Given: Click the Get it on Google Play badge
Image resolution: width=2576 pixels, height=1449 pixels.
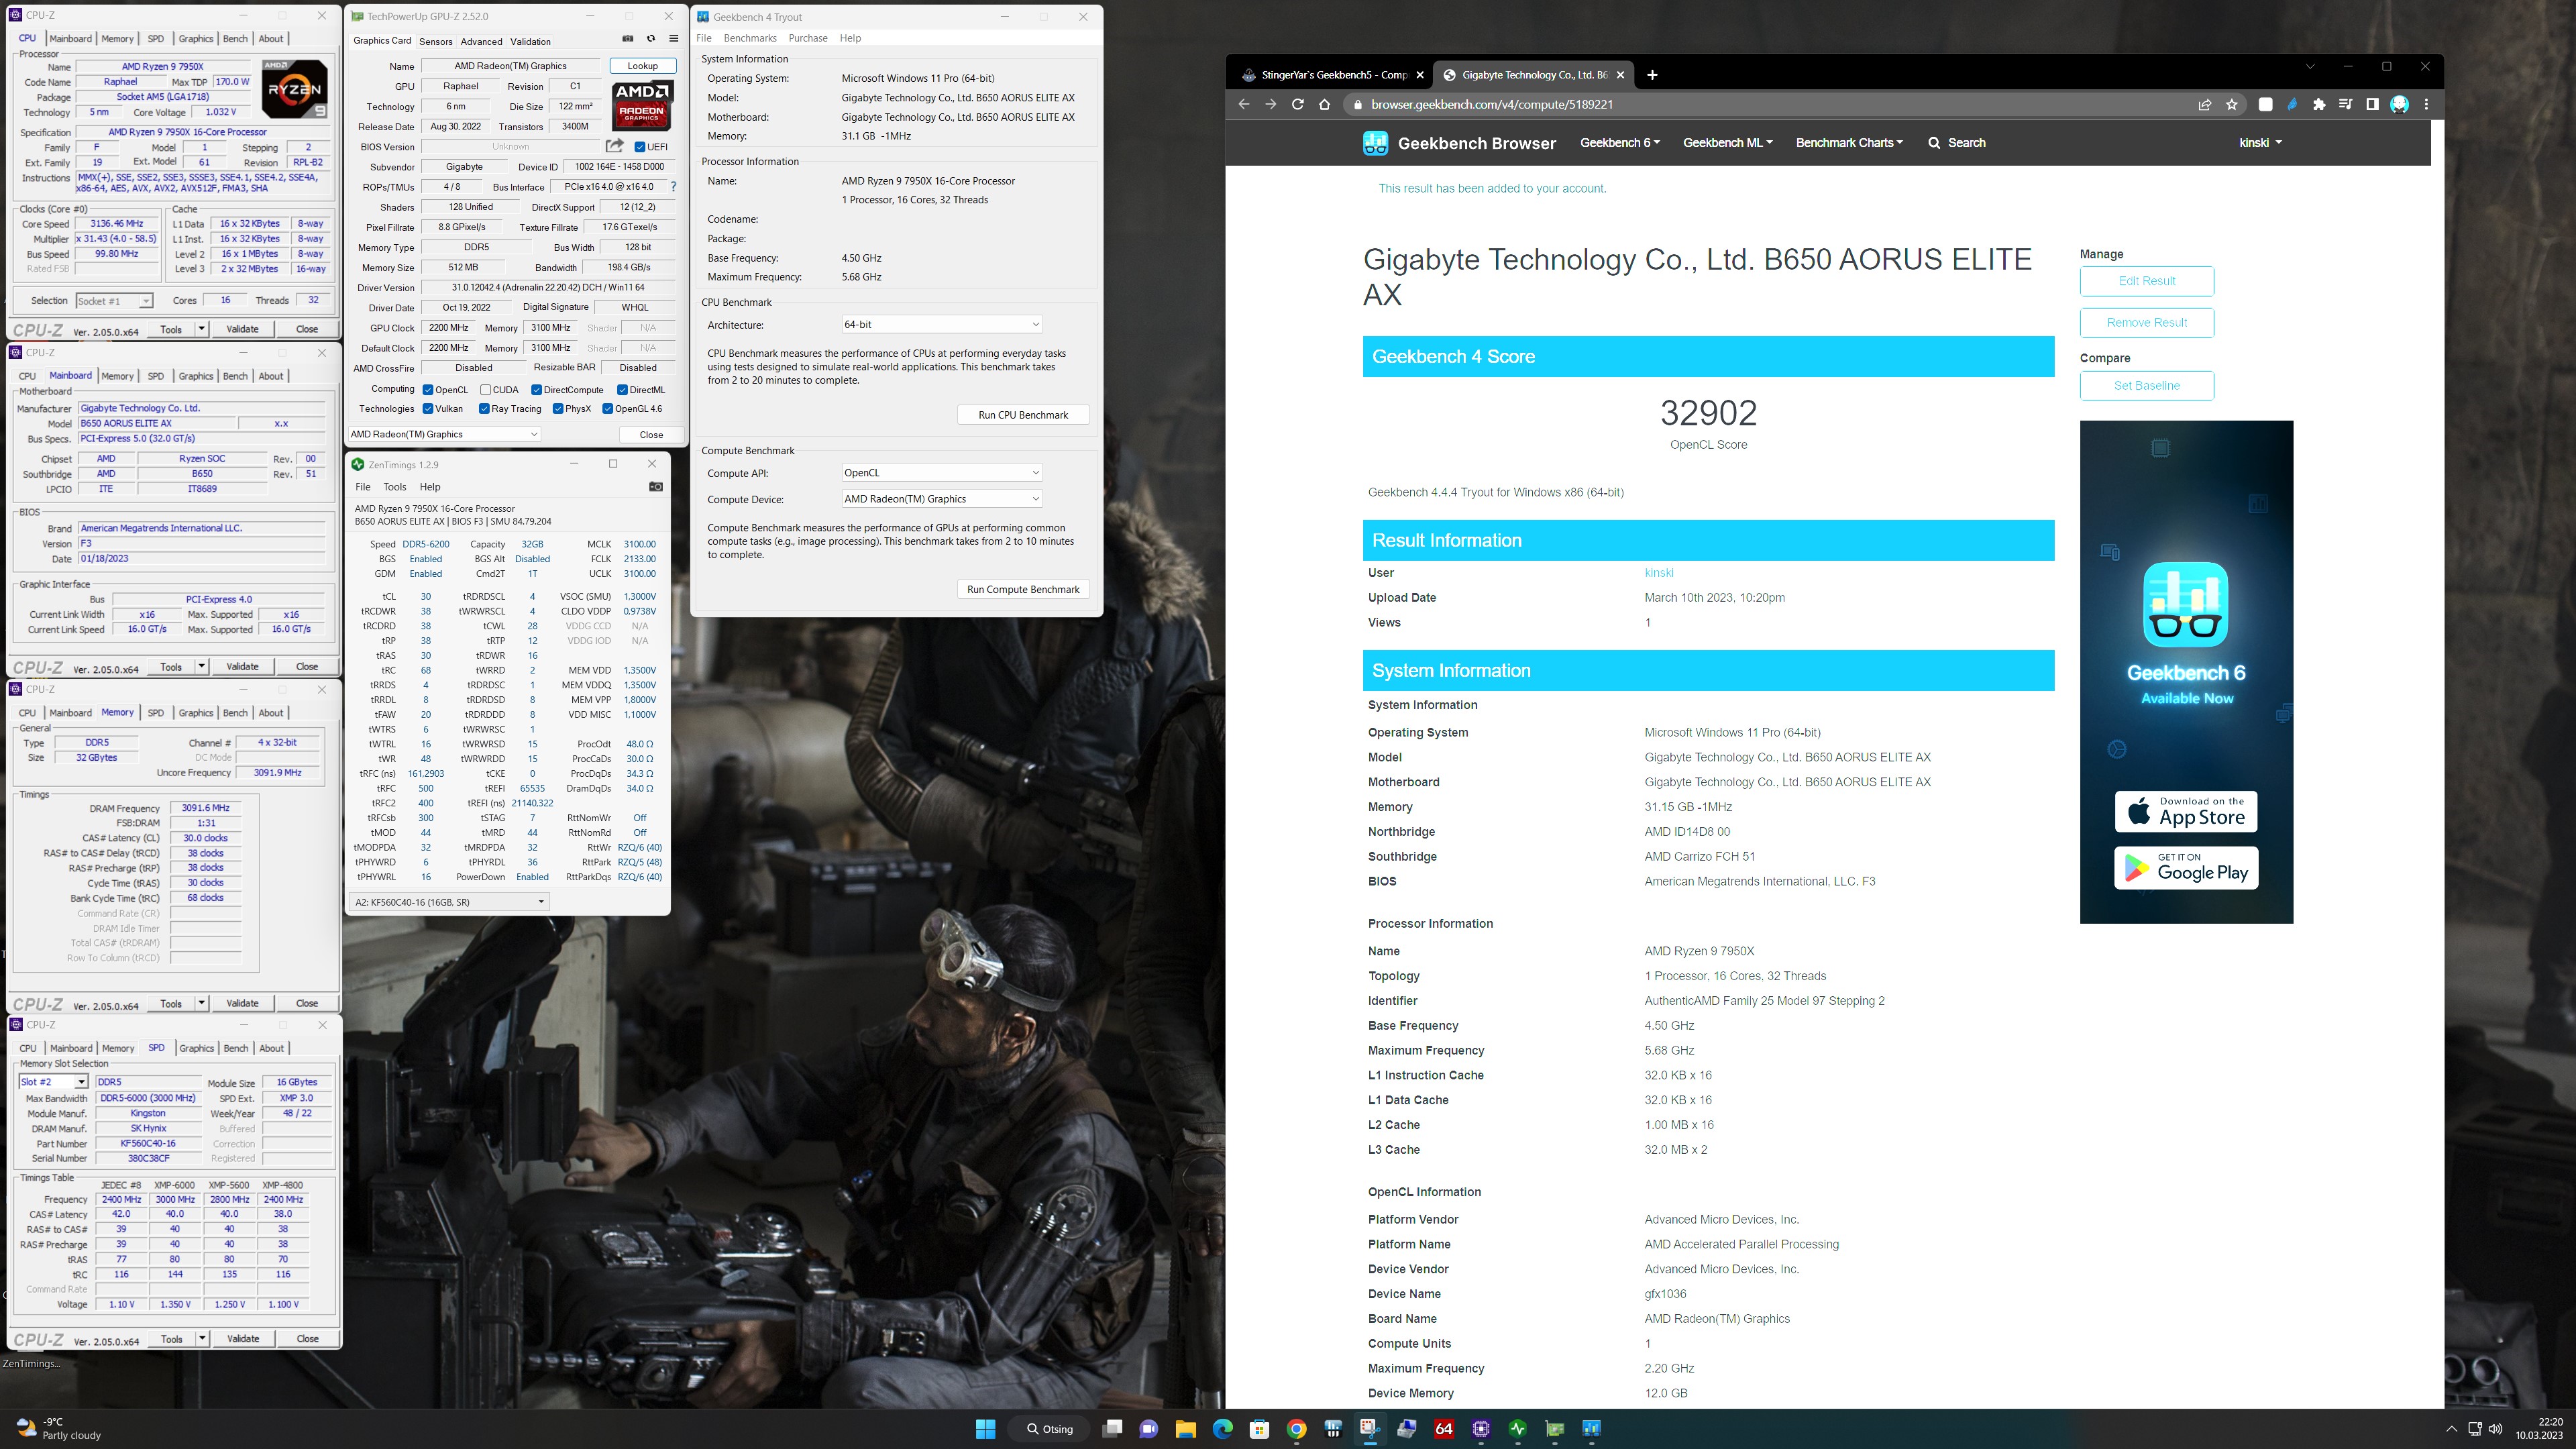Looking at the screenshot, I should click(x=2186, y=868).
